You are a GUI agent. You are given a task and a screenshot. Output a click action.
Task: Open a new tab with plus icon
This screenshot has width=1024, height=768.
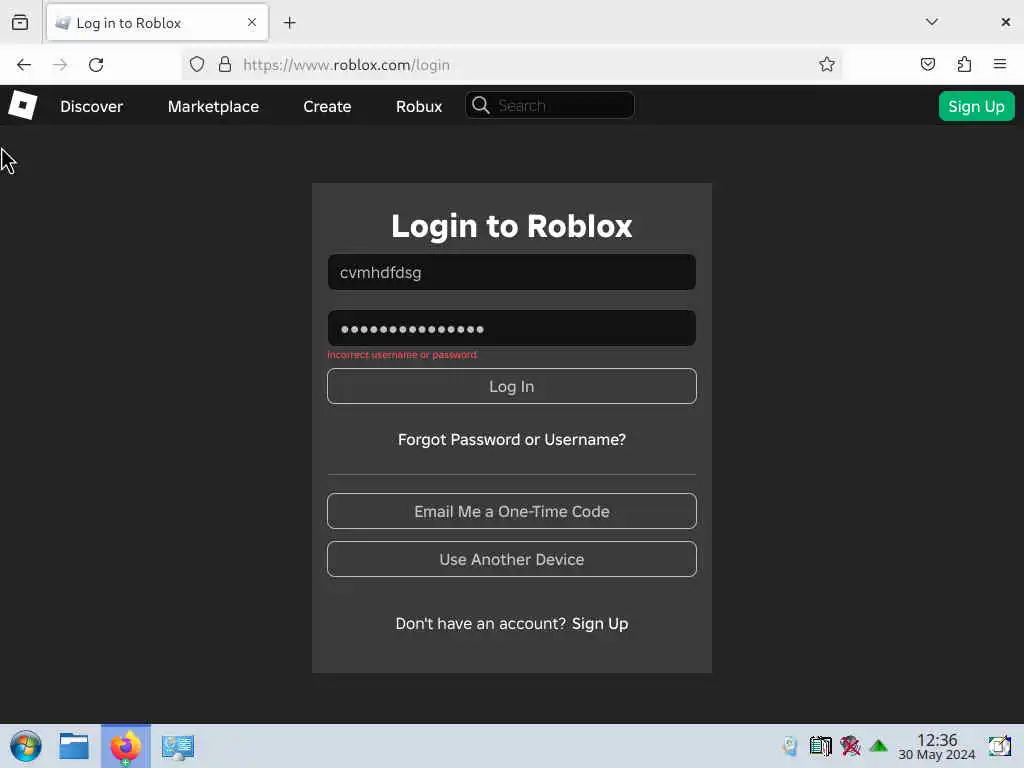(x=289, y=23)
